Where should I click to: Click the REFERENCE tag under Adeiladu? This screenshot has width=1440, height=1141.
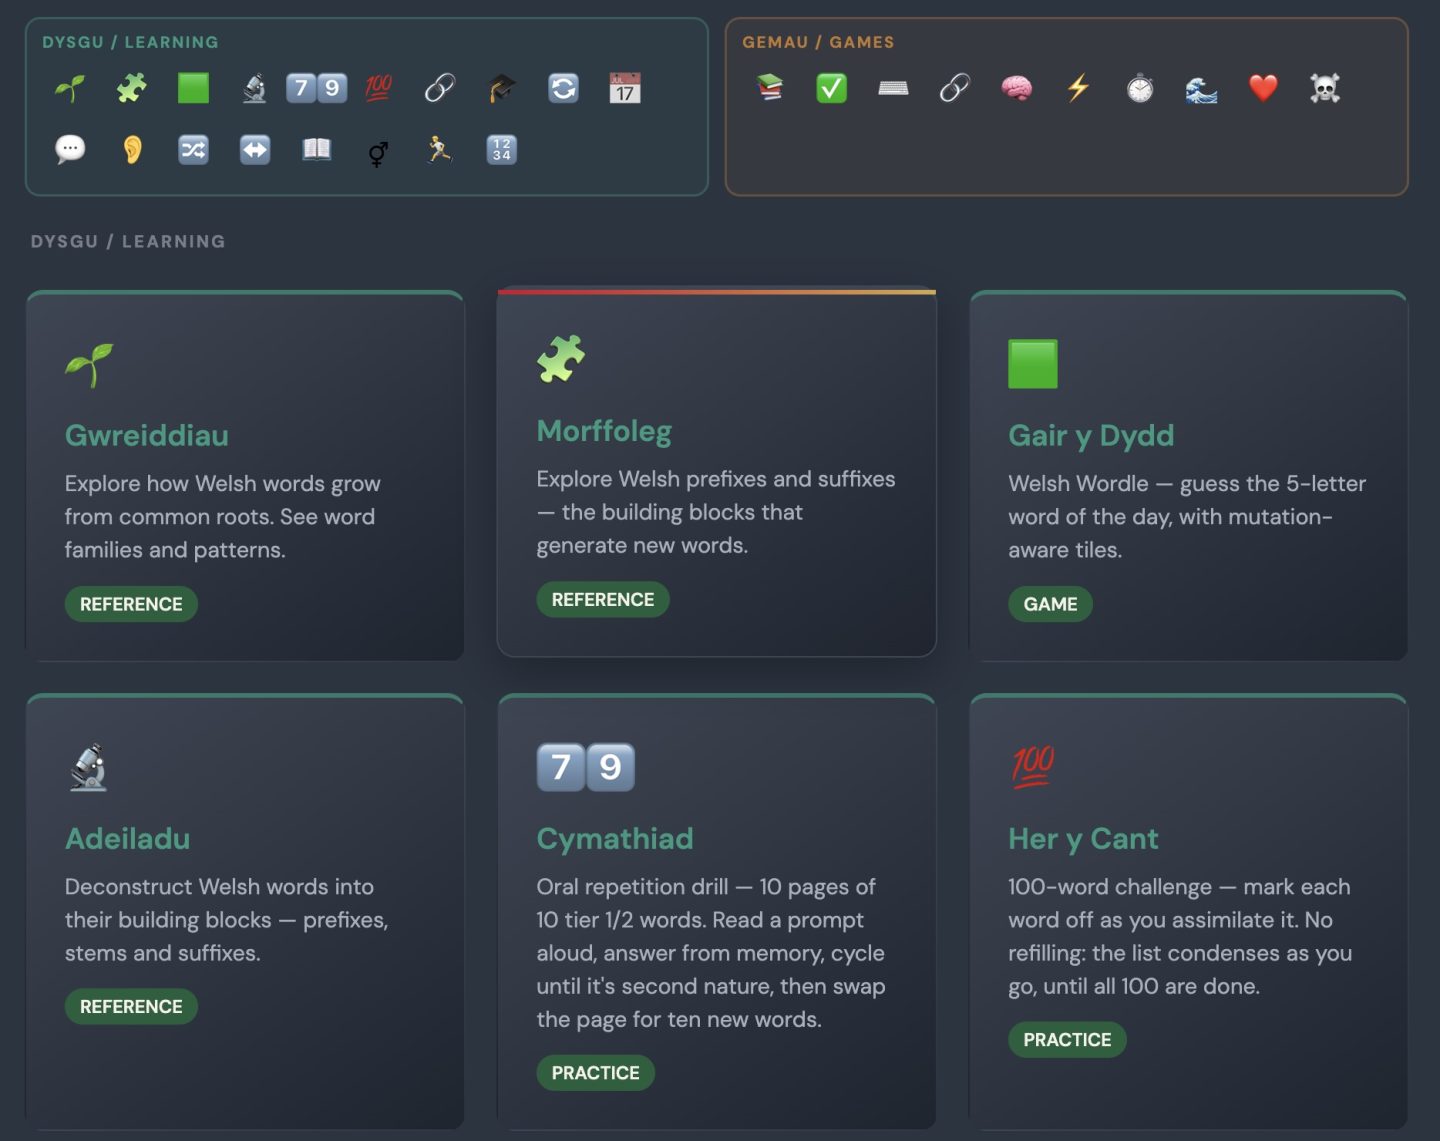131,1007
